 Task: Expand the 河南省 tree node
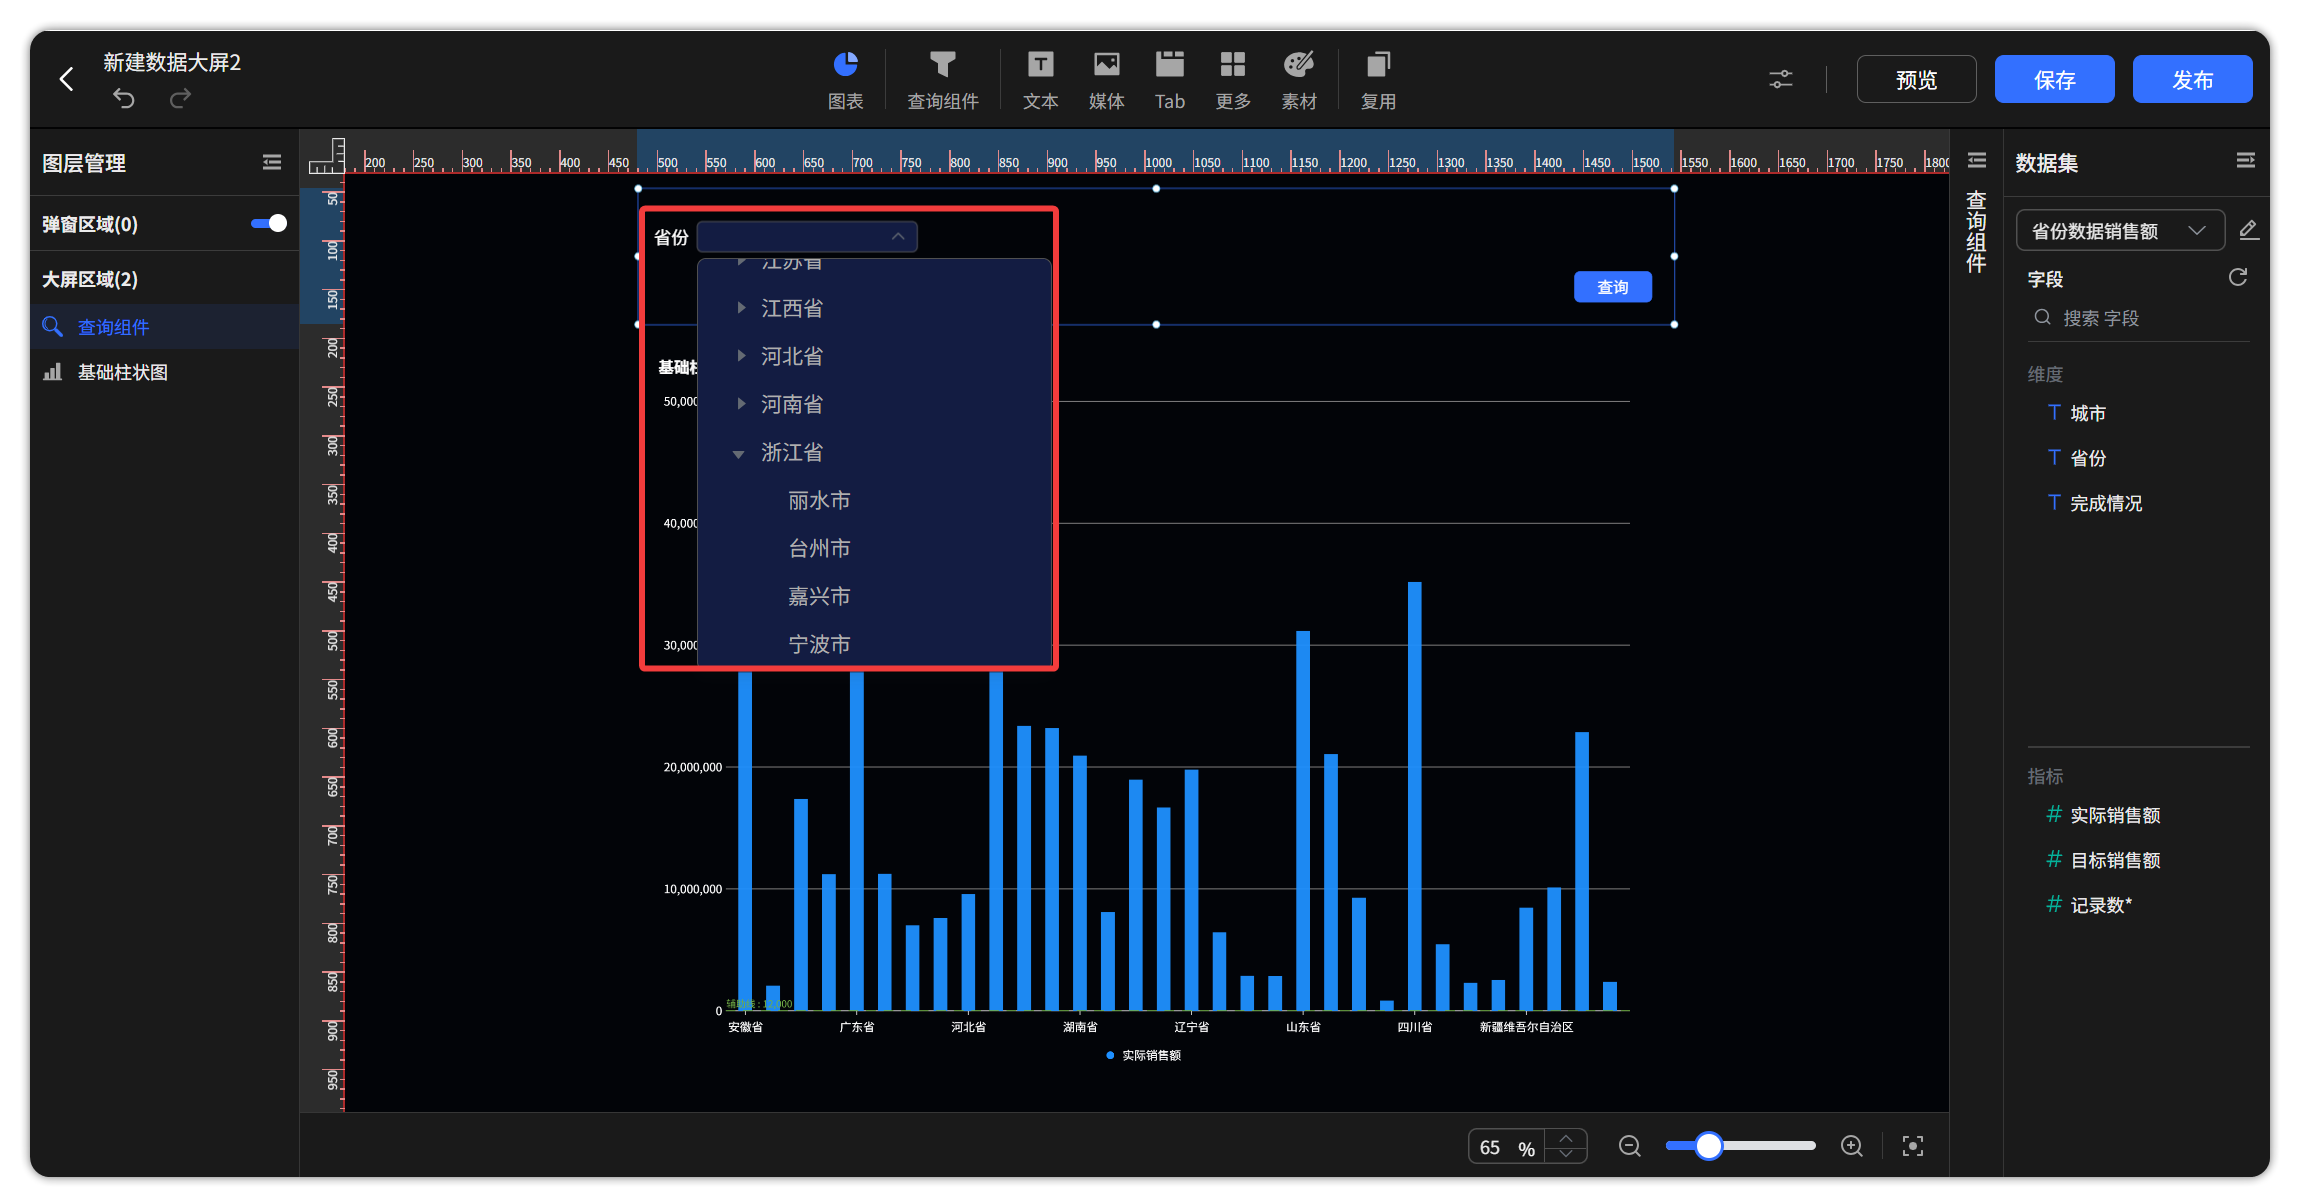pyautogui.click(x=741, y=404)
